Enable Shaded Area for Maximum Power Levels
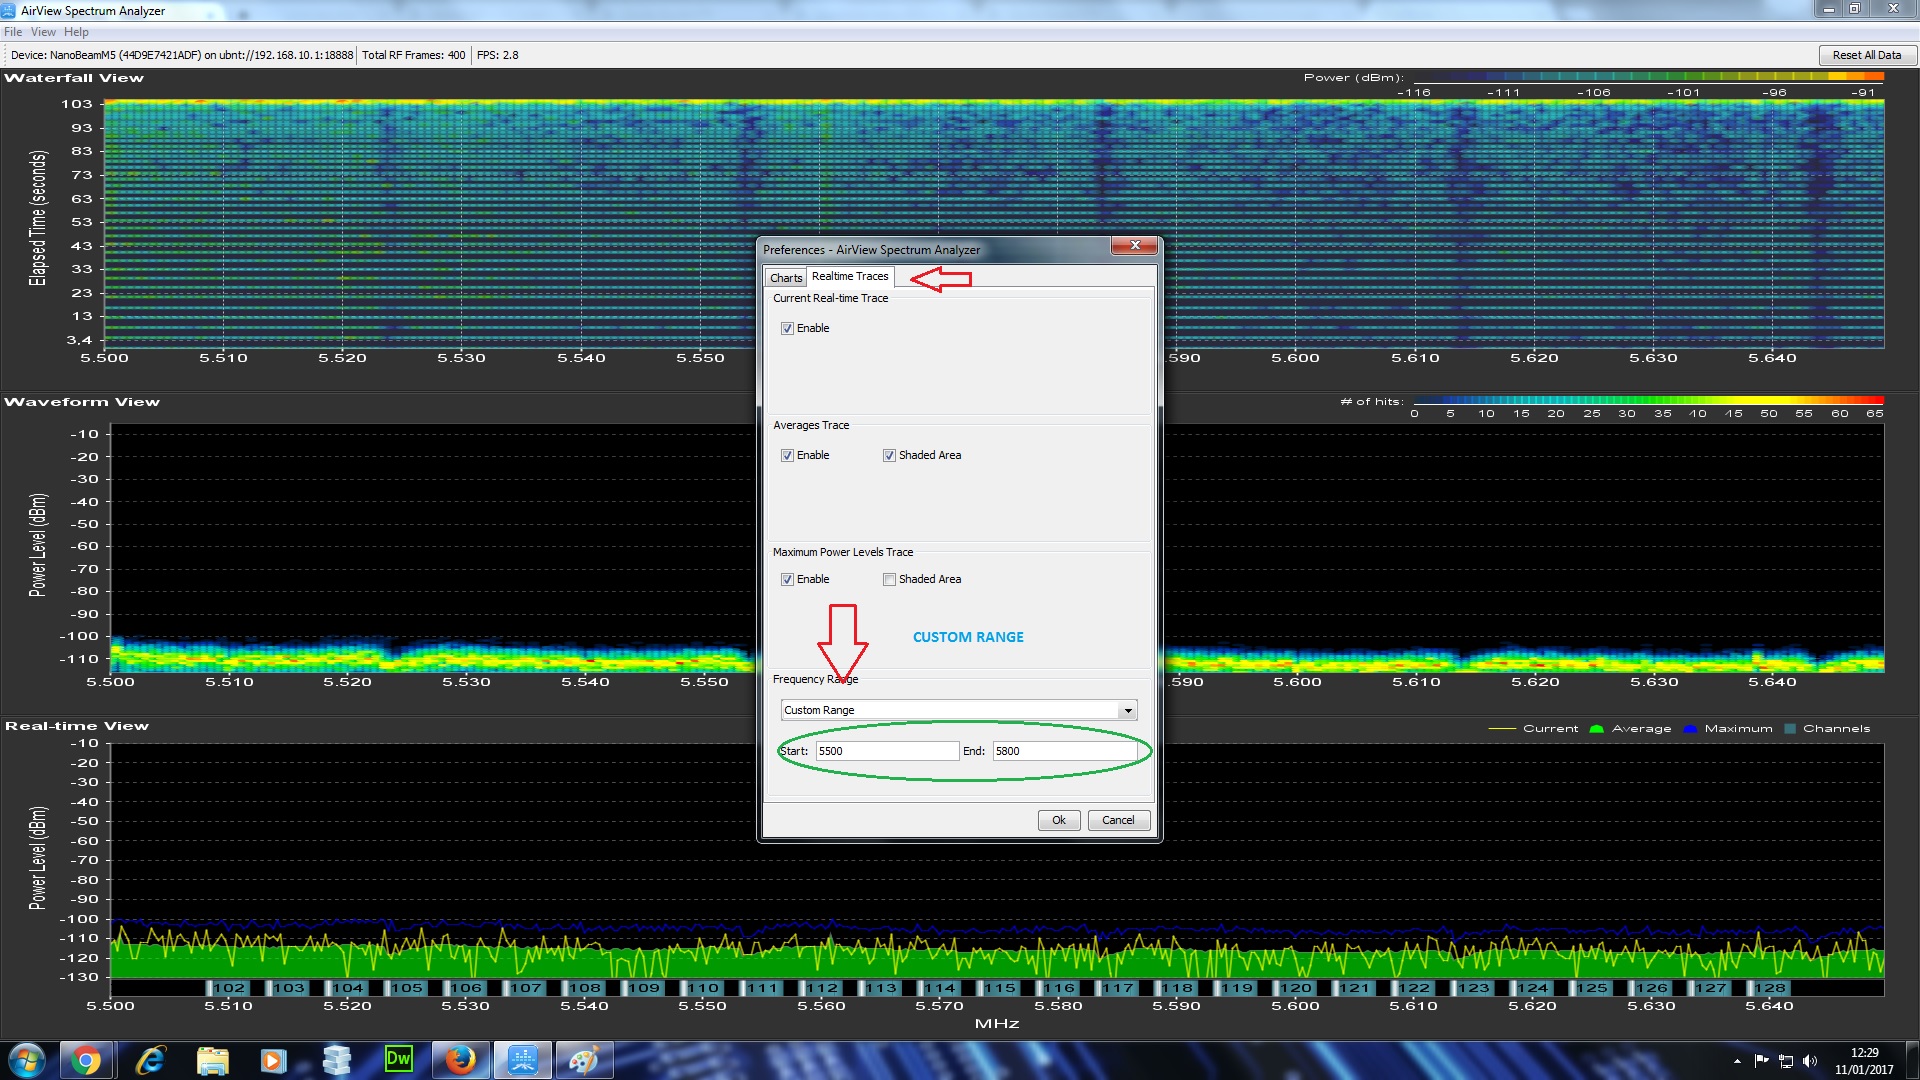Screen dimensions: 1920x1080 pos(889,580)
